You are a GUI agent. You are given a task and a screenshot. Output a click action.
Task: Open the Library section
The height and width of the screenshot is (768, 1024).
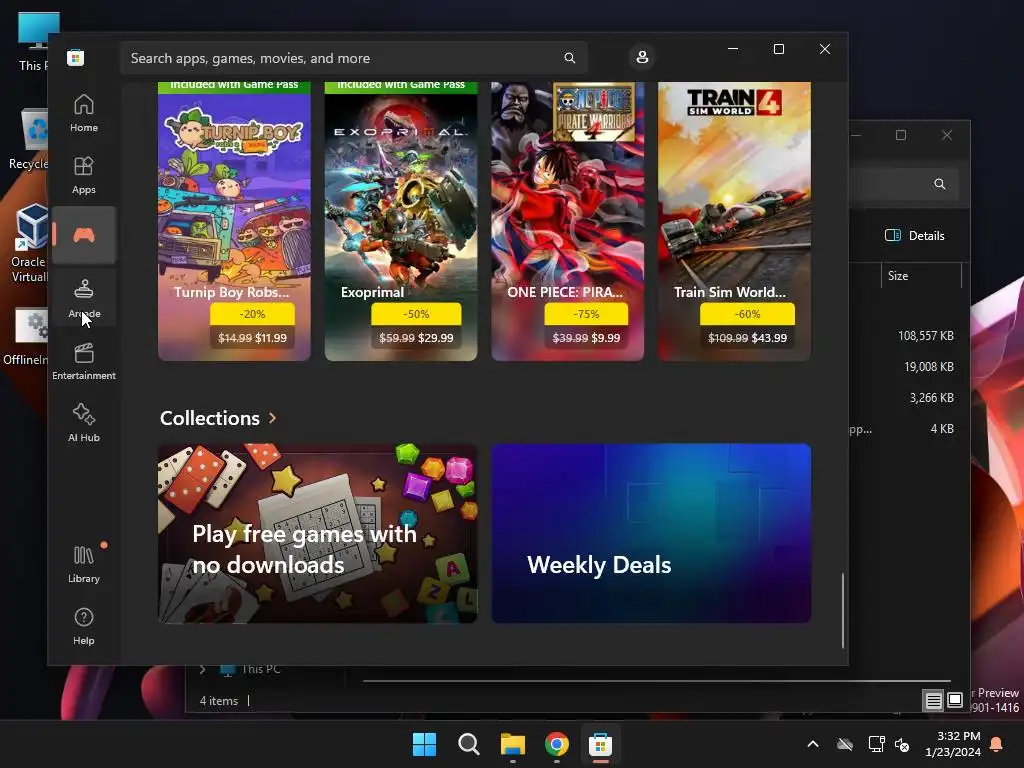point(84,564)
